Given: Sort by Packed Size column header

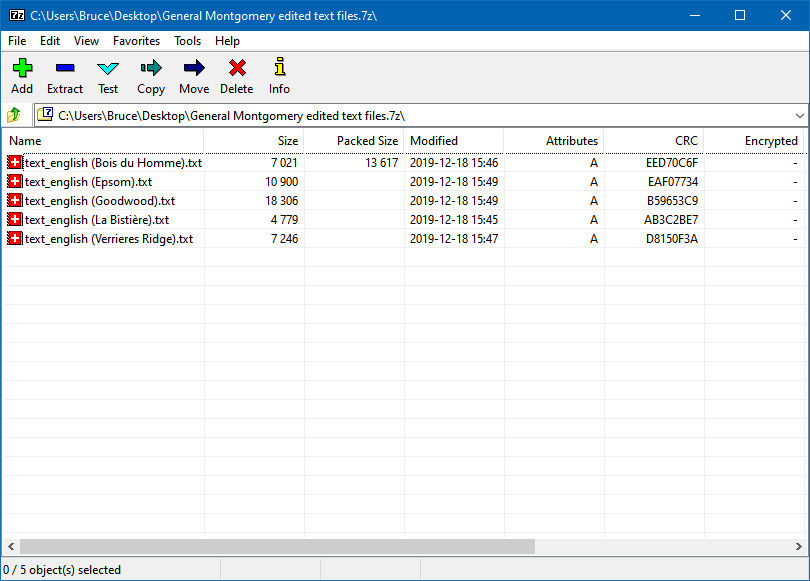Looking at the screenshot, I should (x=367, y=141).
